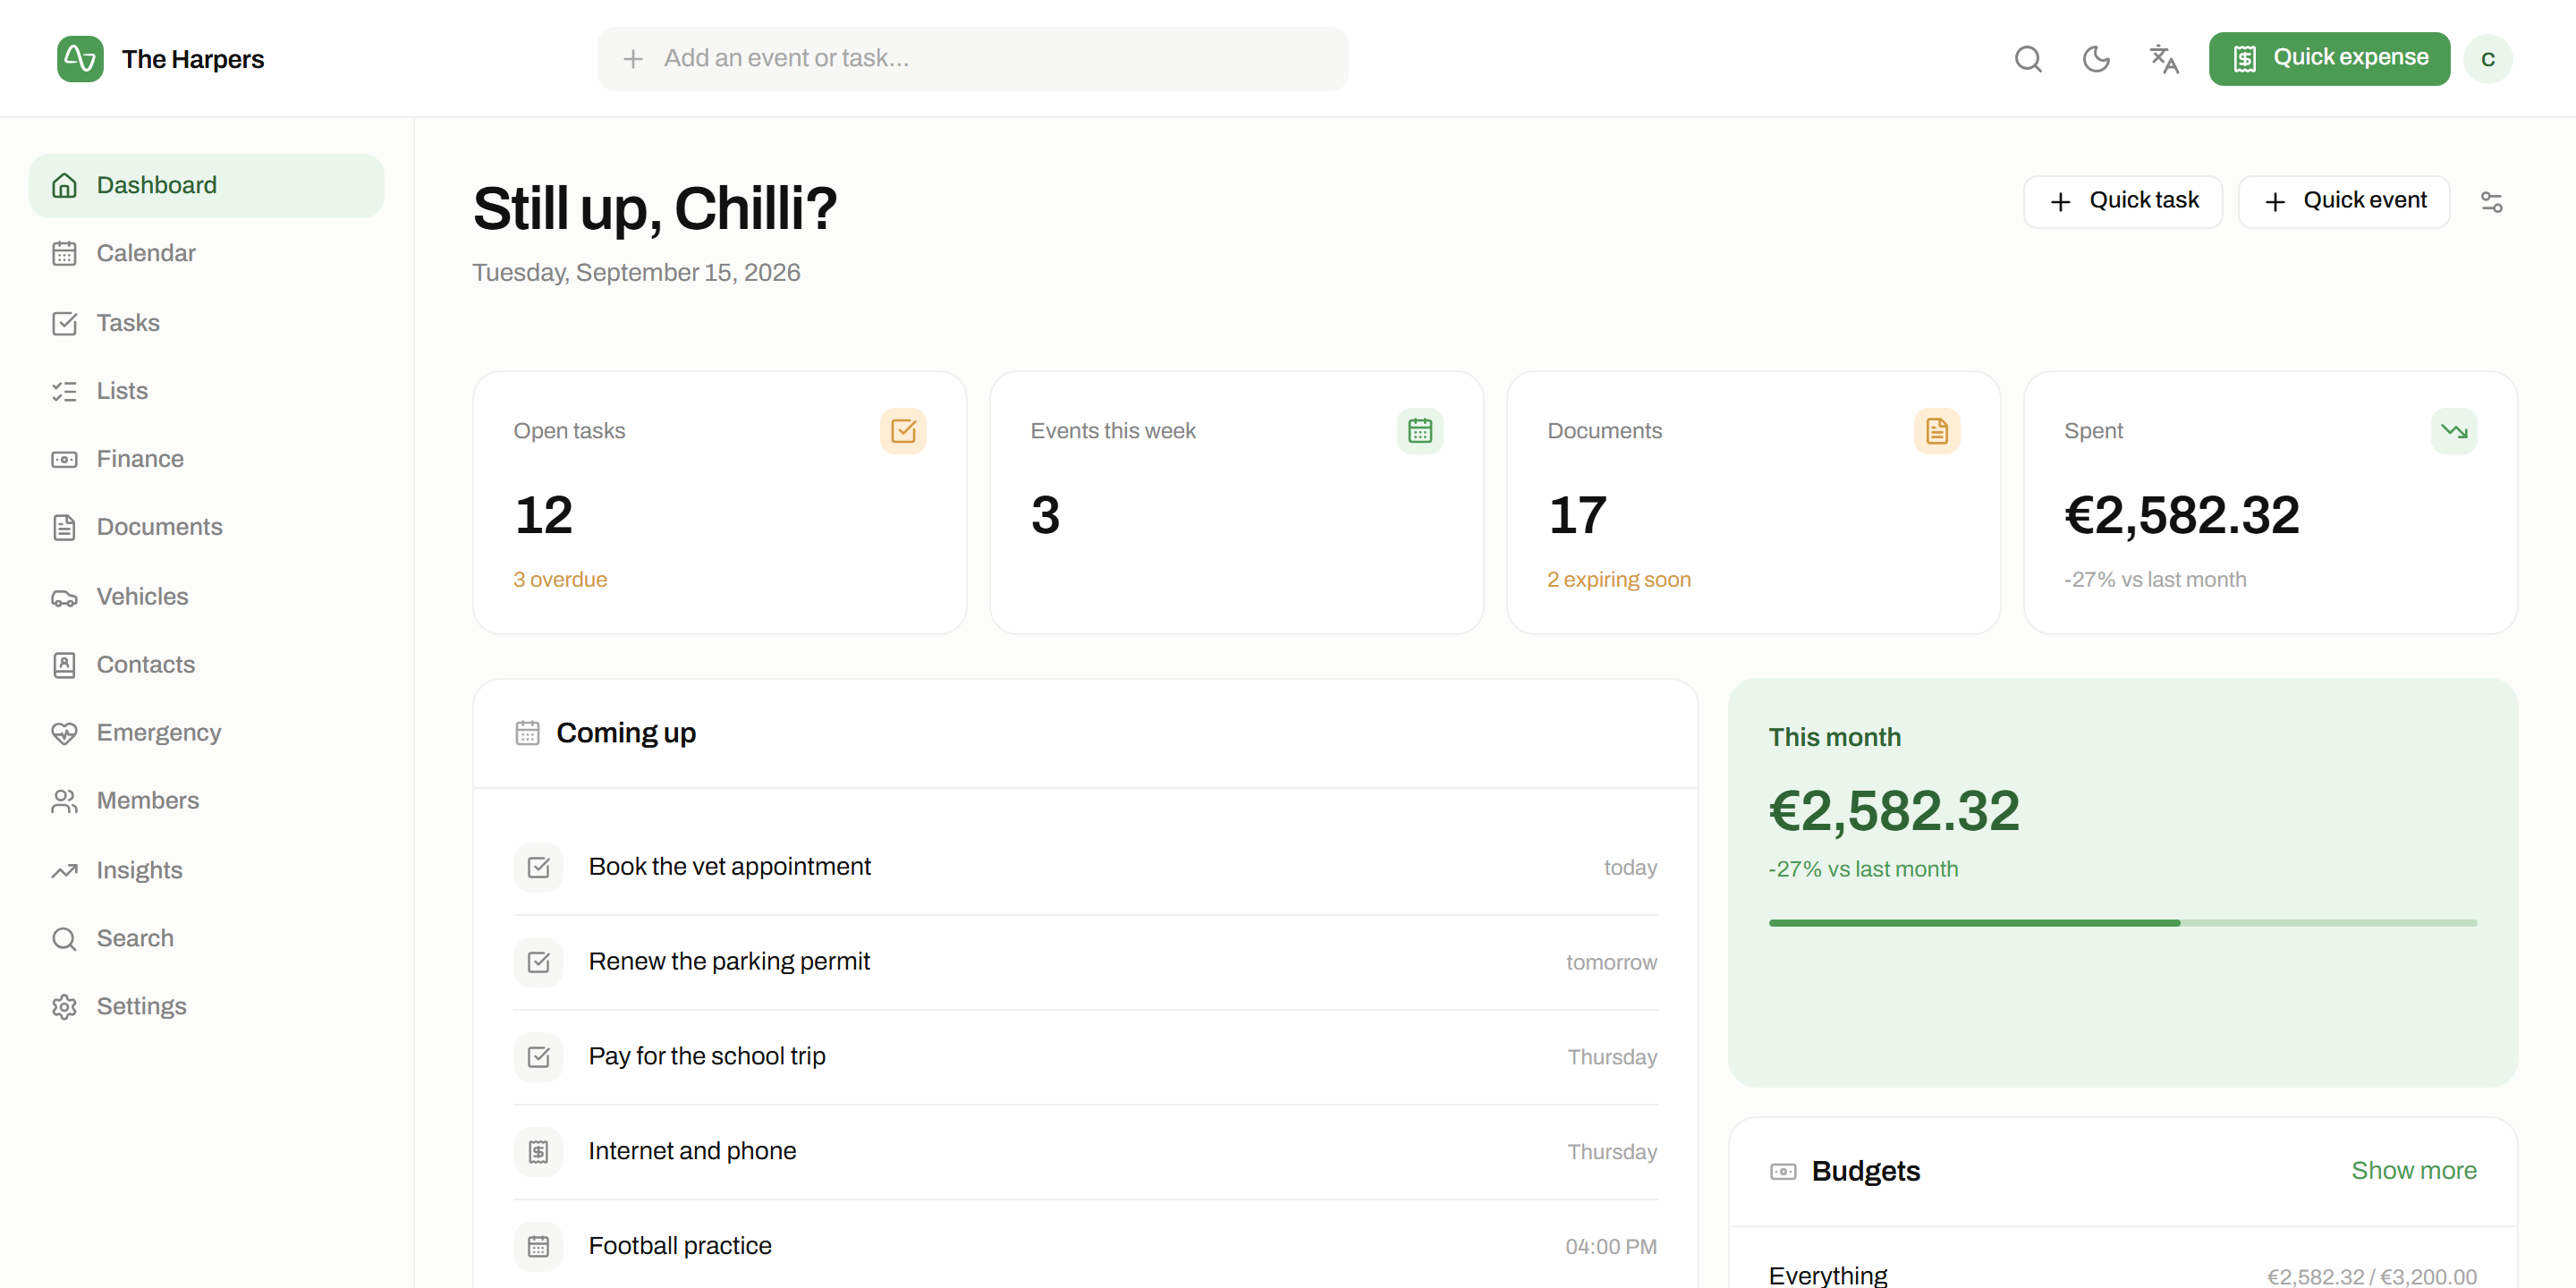Viewport: 2576px width, 1288px height.
Task: Click Internet and phone bill icon
Action: [538, 1152]
